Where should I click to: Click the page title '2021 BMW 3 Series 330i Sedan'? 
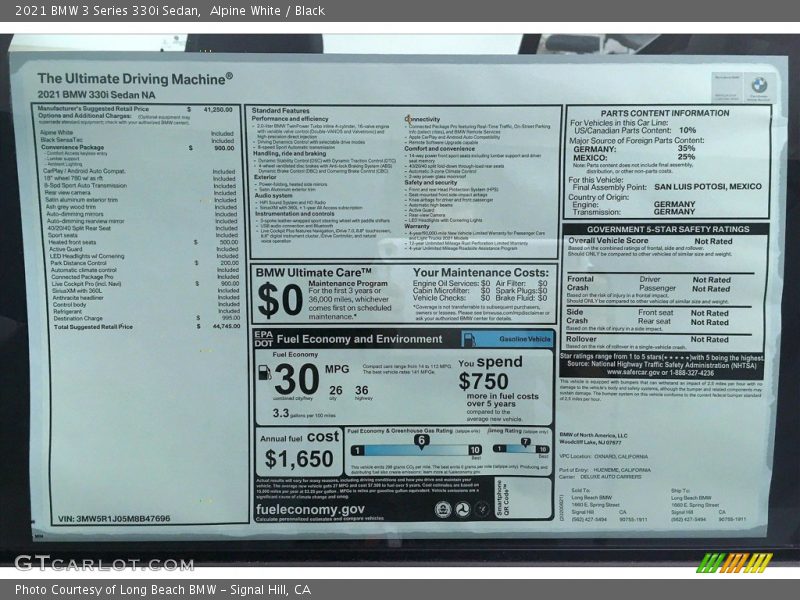[107, 11]
